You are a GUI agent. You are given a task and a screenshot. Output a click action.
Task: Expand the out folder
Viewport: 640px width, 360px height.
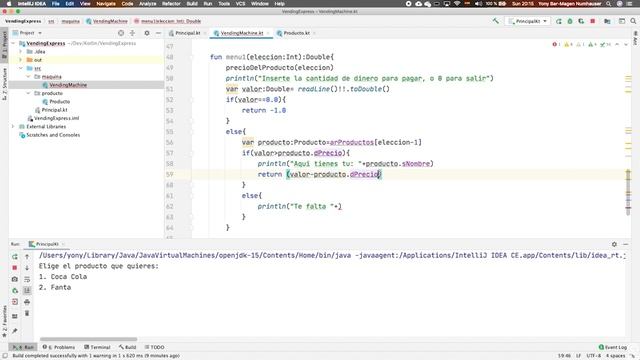21,60
